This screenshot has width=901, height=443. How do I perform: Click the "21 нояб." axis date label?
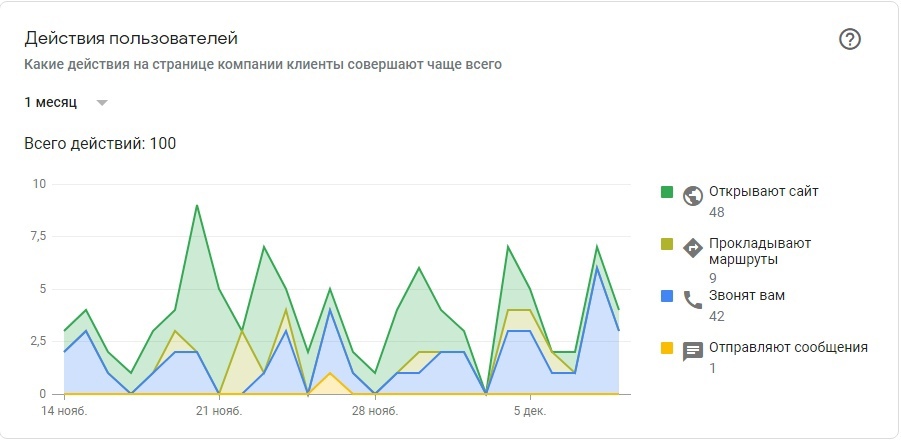click(x=220, y=410)
